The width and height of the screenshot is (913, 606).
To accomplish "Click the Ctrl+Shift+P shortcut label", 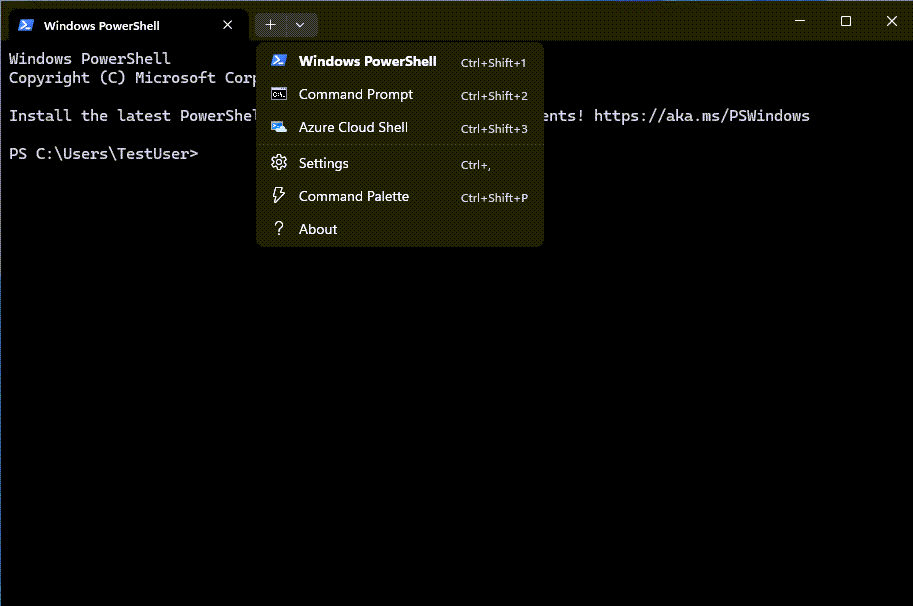I will [494, 198].
